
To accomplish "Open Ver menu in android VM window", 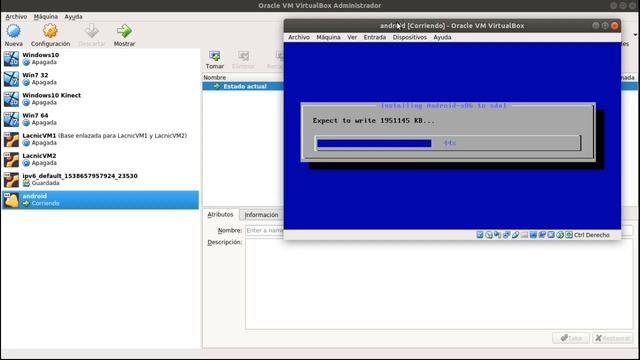I will tap(352, 37).
